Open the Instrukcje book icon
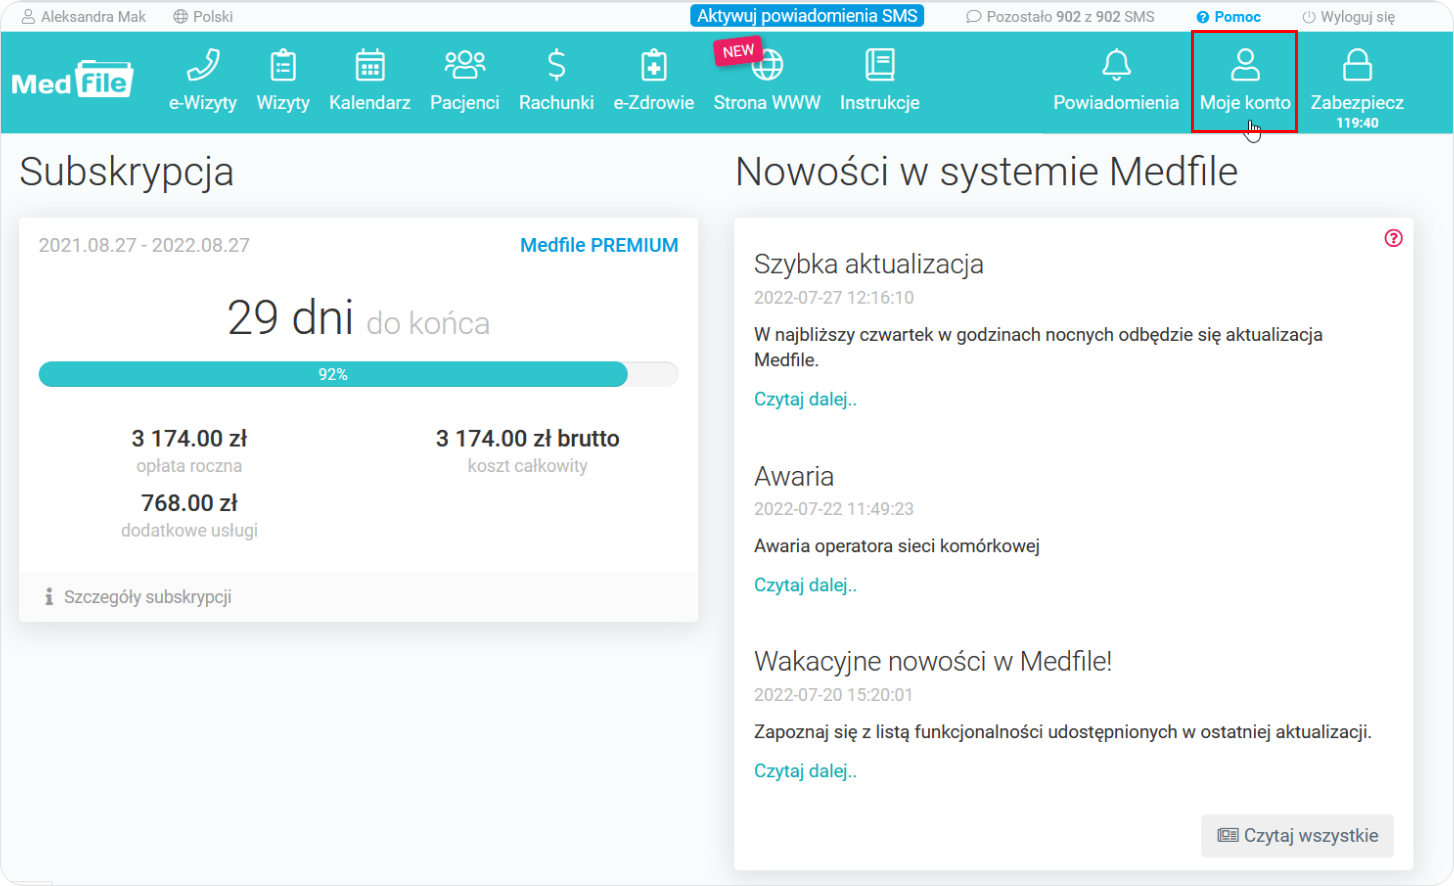The width and height of the screenshot is (1454, 886). tap(880, 65)
